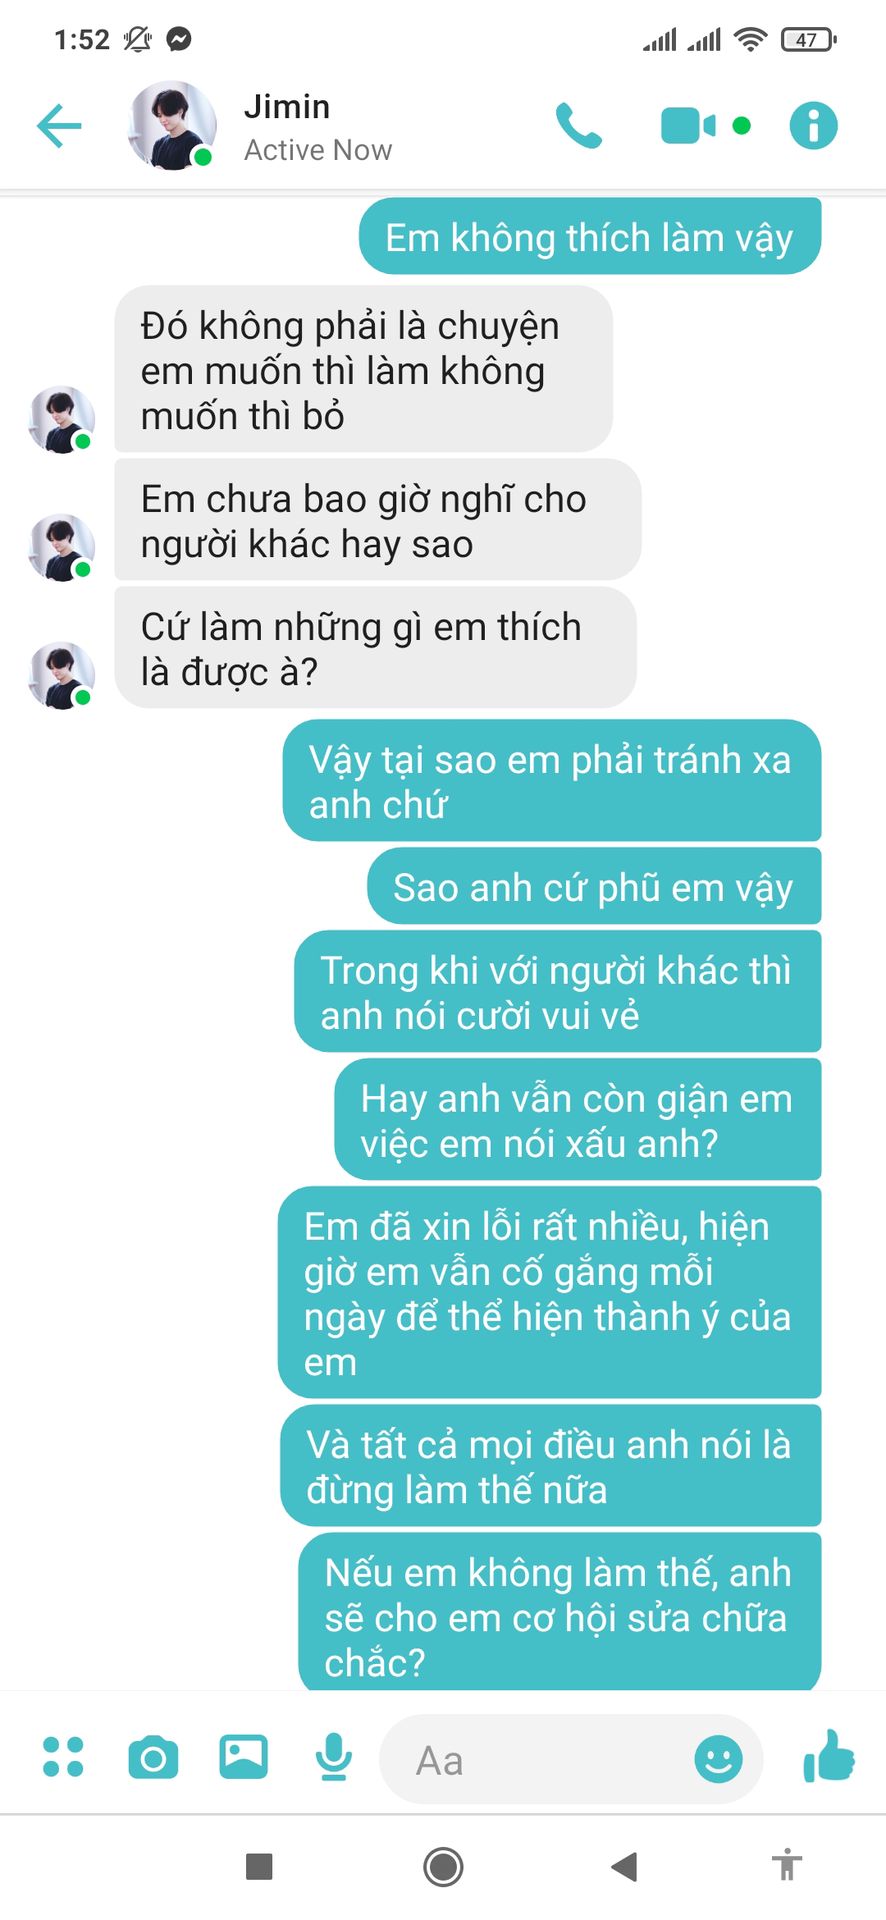
Task: Send a thumbs-up like
Action: [x=829, y=1757]
